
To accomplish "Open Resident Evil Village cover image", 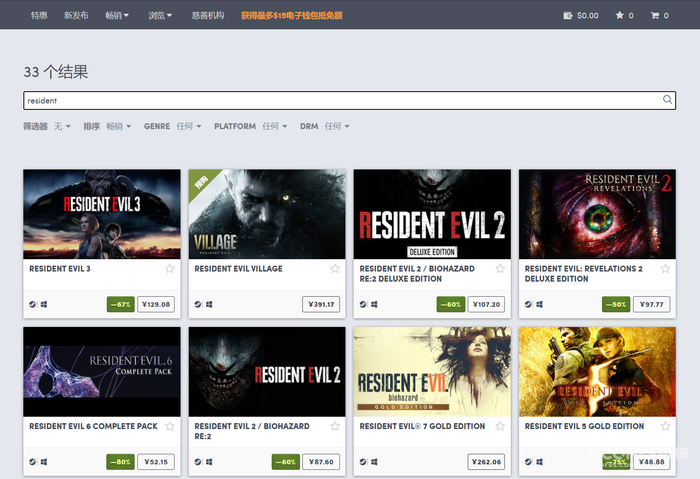I will pos(267,214).
